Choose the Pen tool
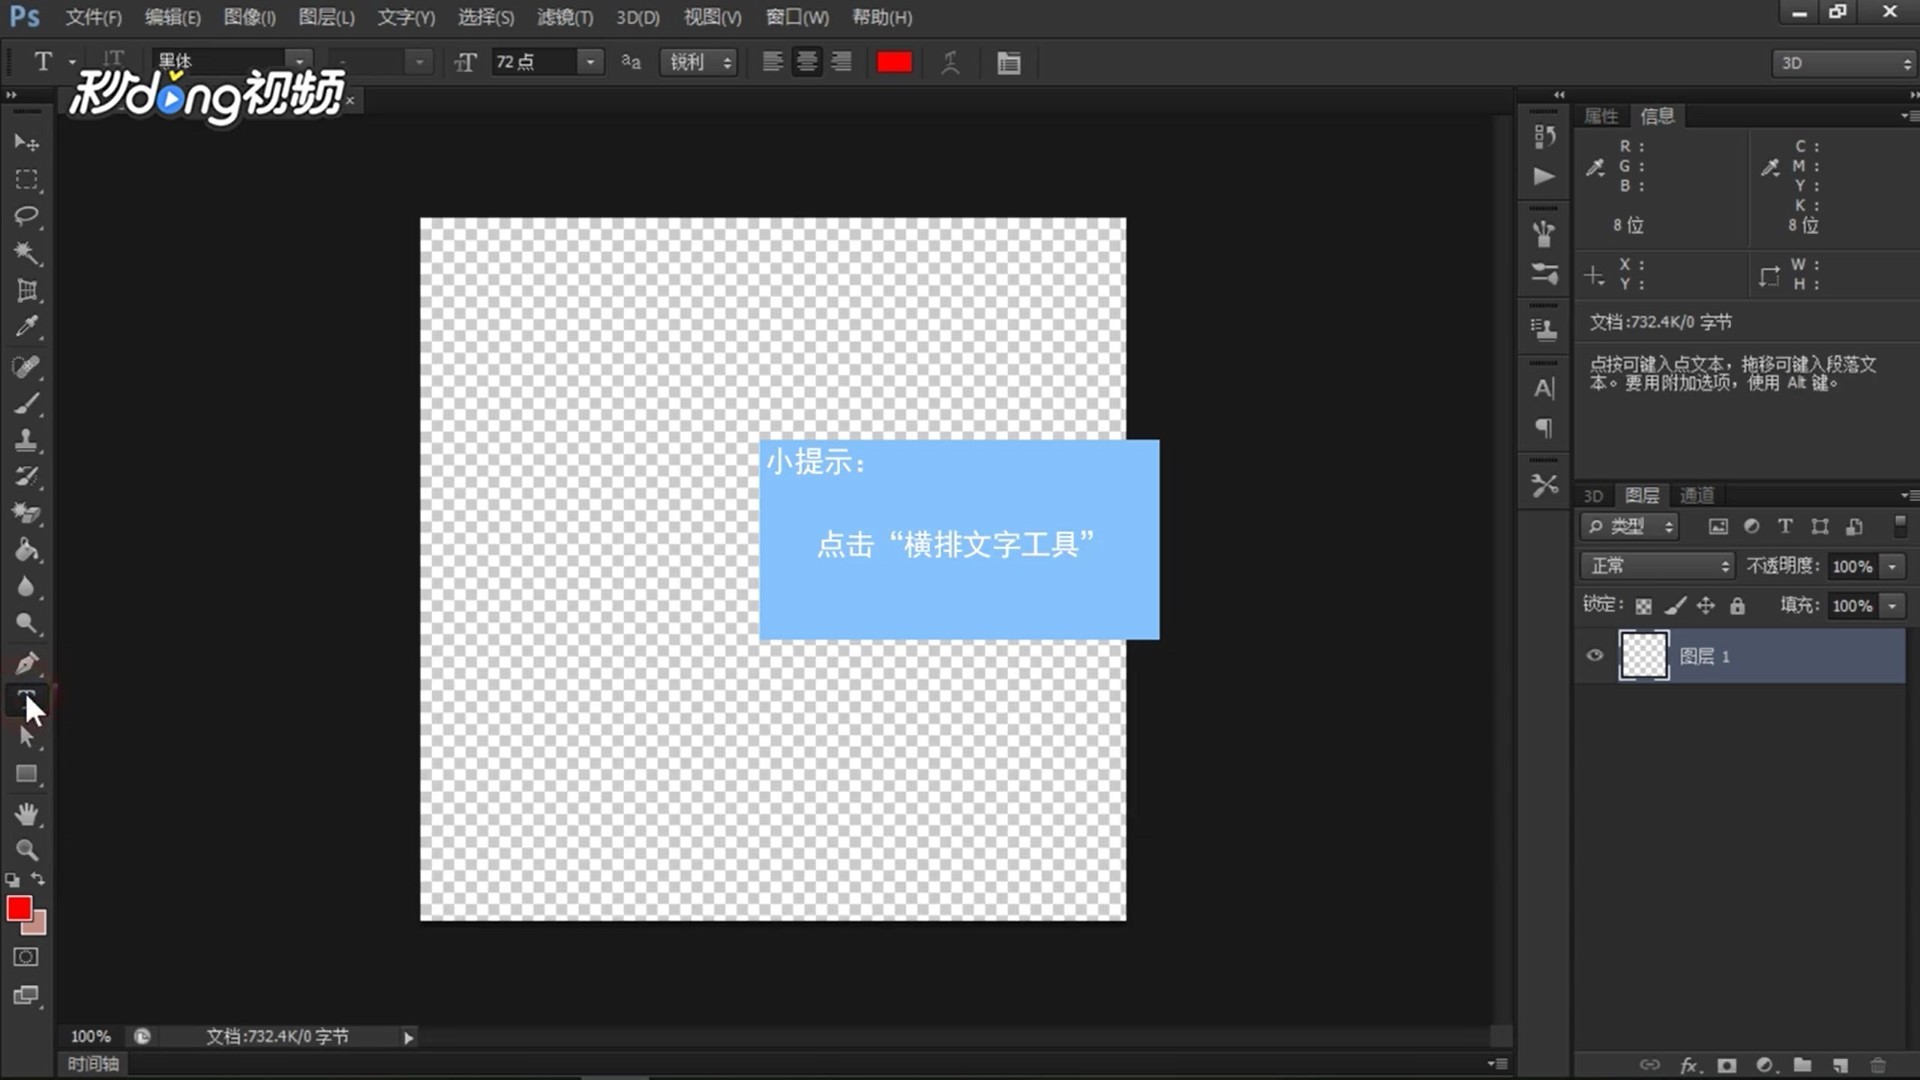The width and height of the screenshot is (1920, 1080). [x=25, y=663]
